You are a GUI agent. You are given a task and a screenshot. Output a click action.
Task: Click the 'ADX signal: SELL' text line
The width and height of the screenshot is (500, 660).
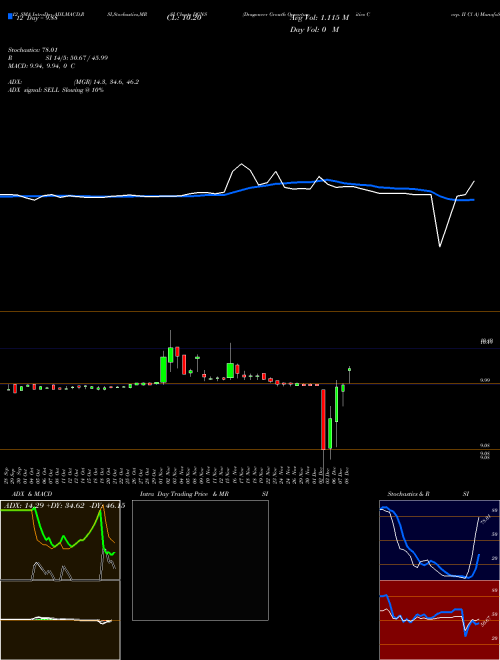(56, 90)
